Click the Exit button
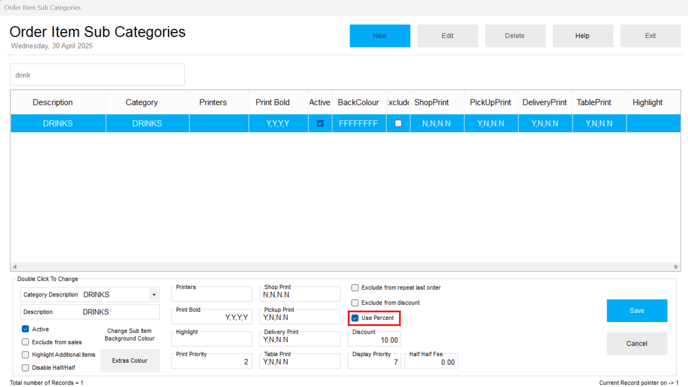The height and width of the screenshot is (387, 688). [x=650, y=36]
